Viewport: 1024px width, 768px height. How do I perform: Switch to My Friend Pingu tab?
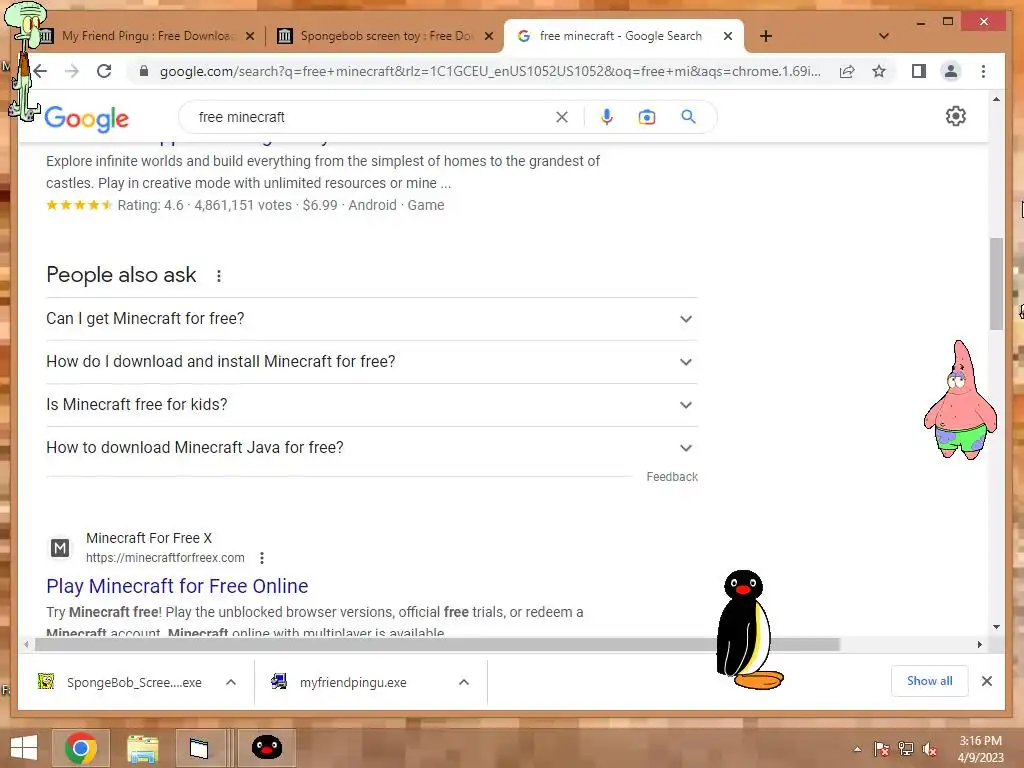point(148,36)
